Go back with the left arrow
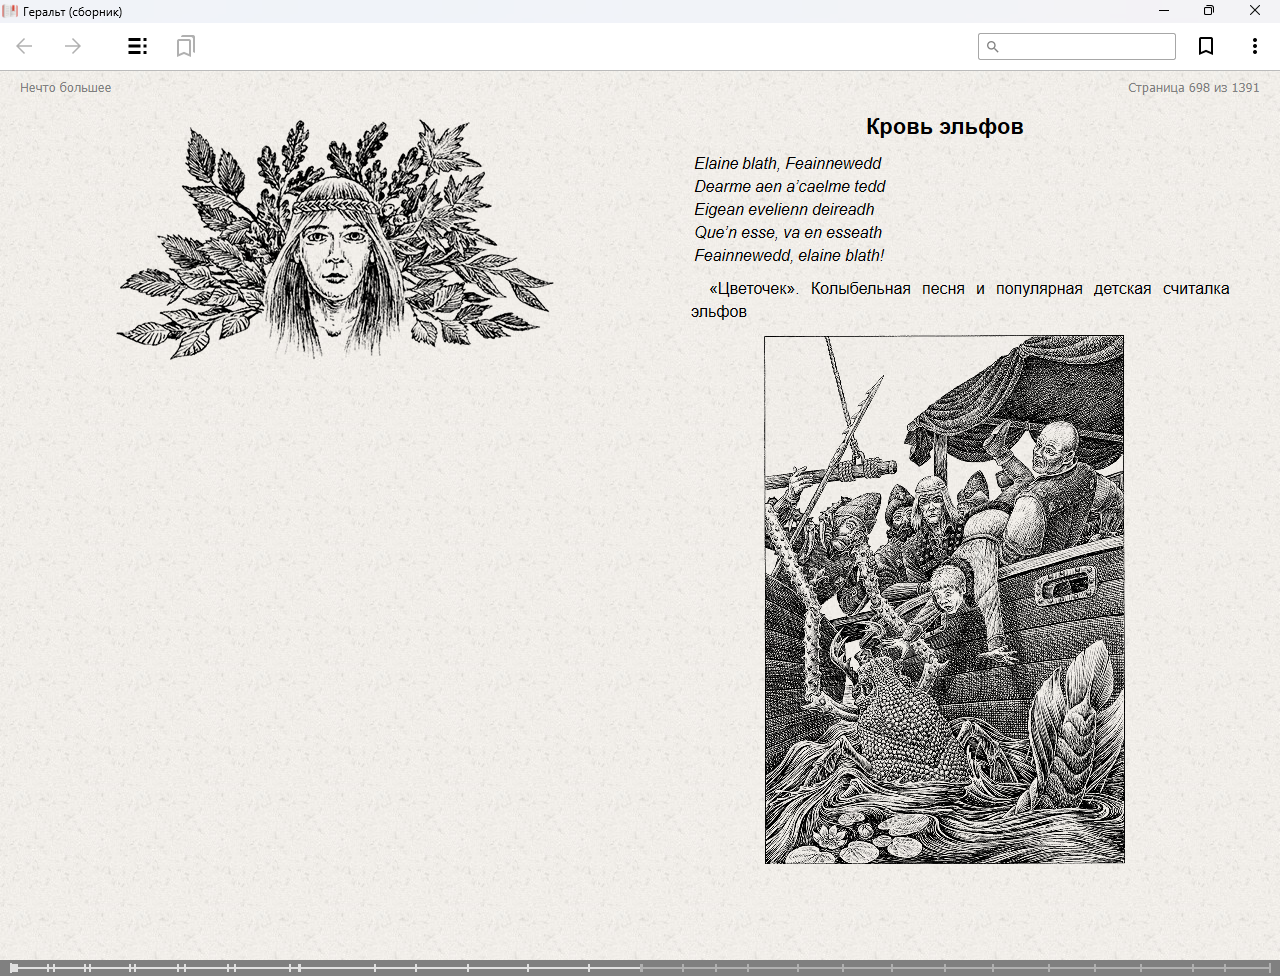The height and width of the screenshot is (976, 1280). click(25, 46)
